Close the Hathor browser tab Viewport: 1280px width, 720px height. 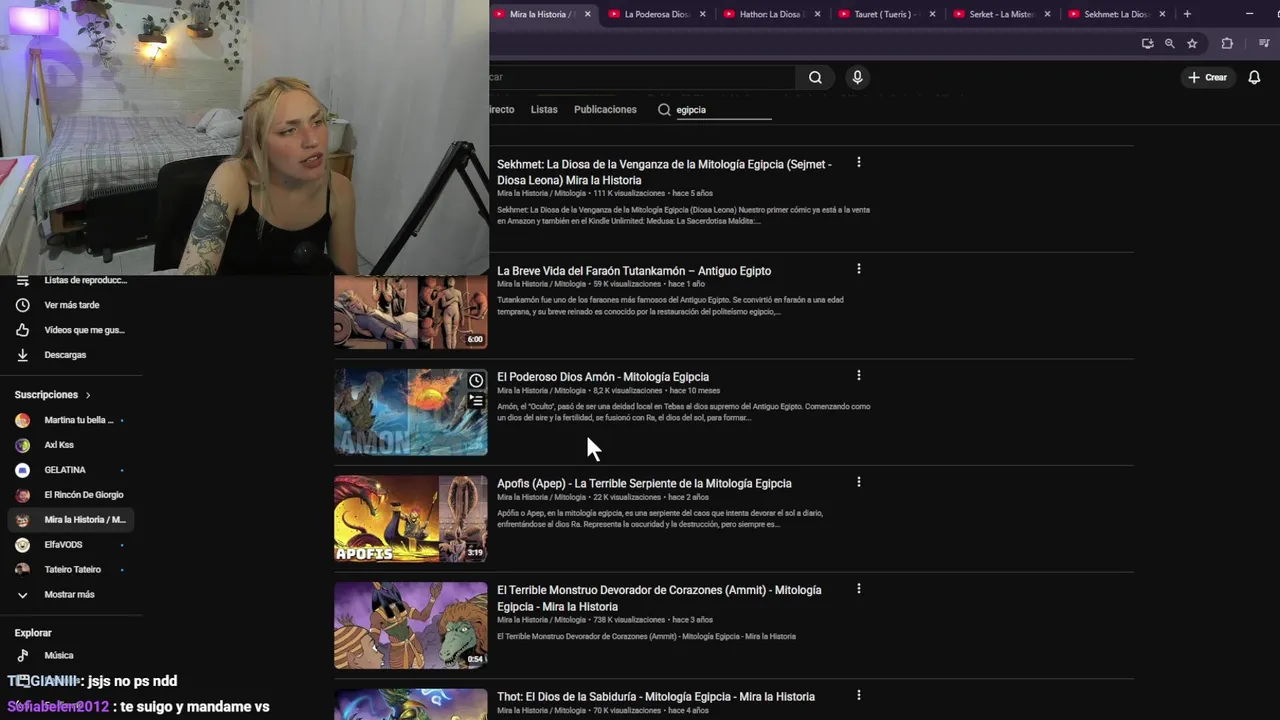click(818, 14)
